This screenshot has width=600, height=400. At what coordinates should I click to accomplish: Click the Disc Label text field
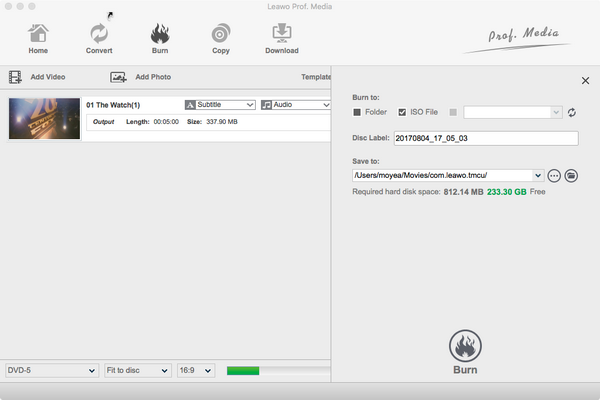click(x=486, y=138)
